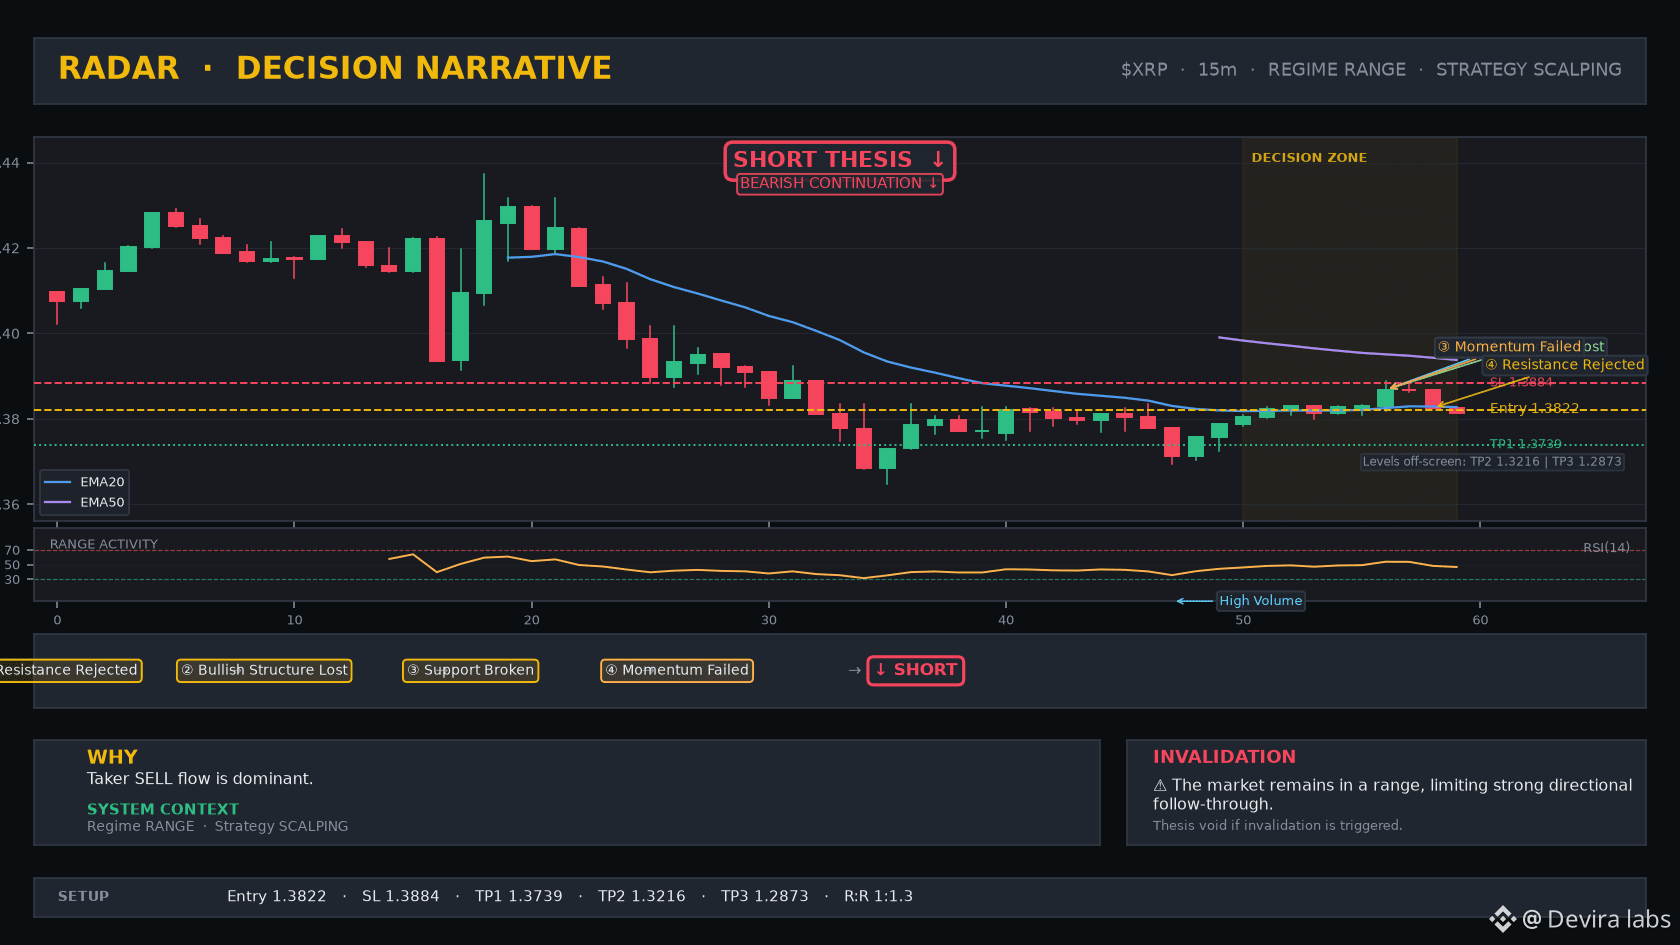Click the High Volume annotation label
Screen dimensions: 1680x945
[1260, 601]
